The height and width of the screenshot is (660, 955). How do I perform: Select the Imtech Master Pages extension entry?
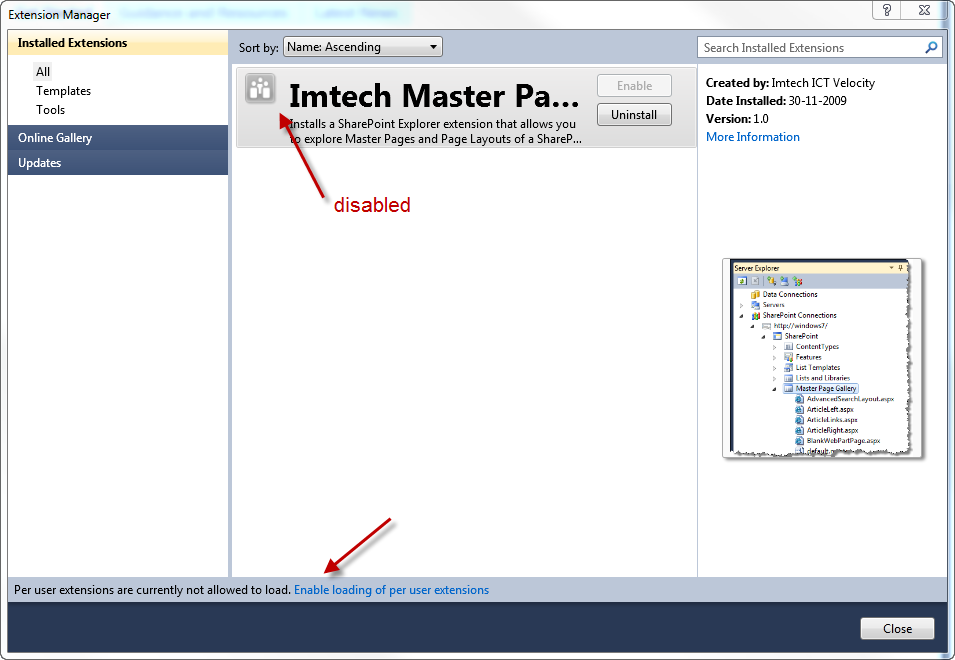click(466, 107)
